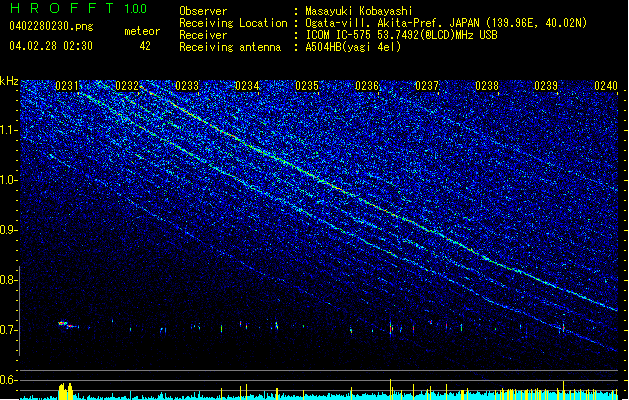This screenshot has width=629, height=400.
Task: Click ICOM IC-575 receiver frequency text
Action: (402, 35)
